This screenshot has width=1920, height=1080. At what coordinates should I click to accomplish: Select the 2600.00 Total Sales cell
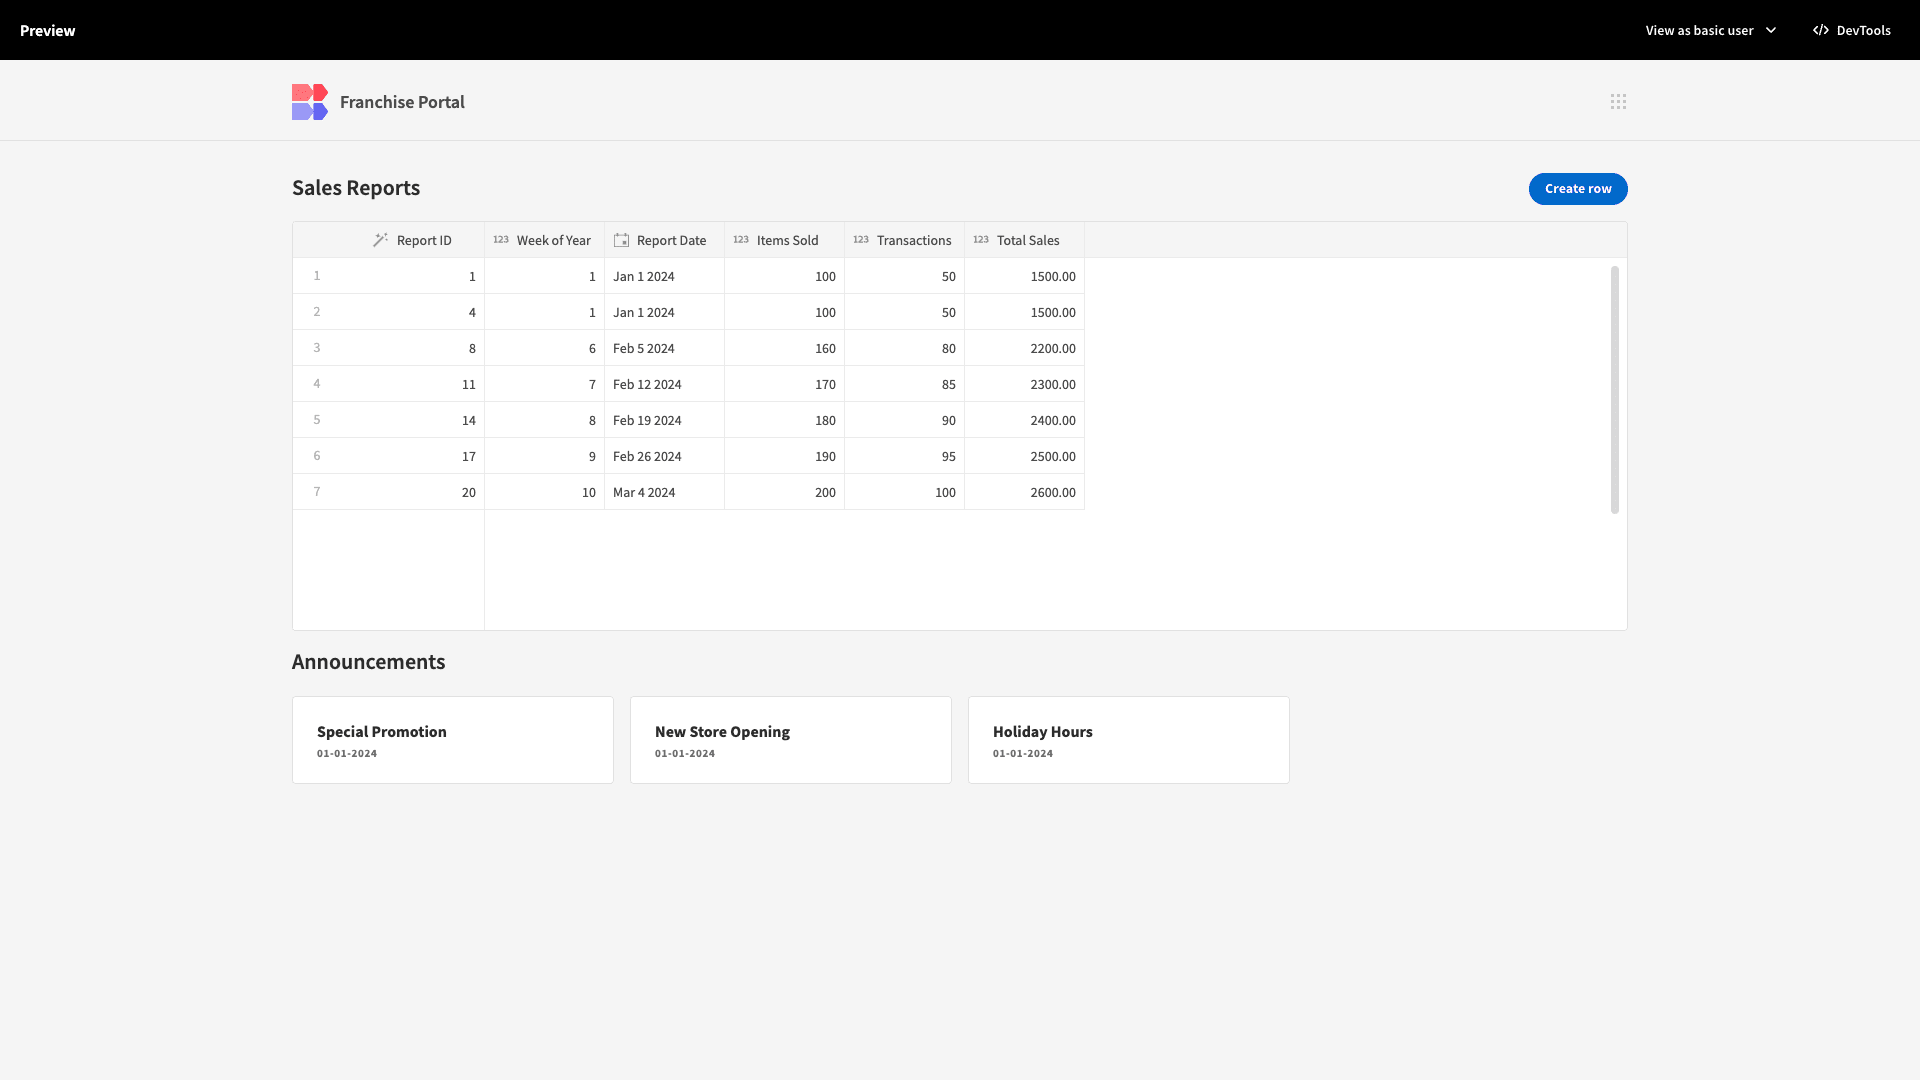(1024, 492)
